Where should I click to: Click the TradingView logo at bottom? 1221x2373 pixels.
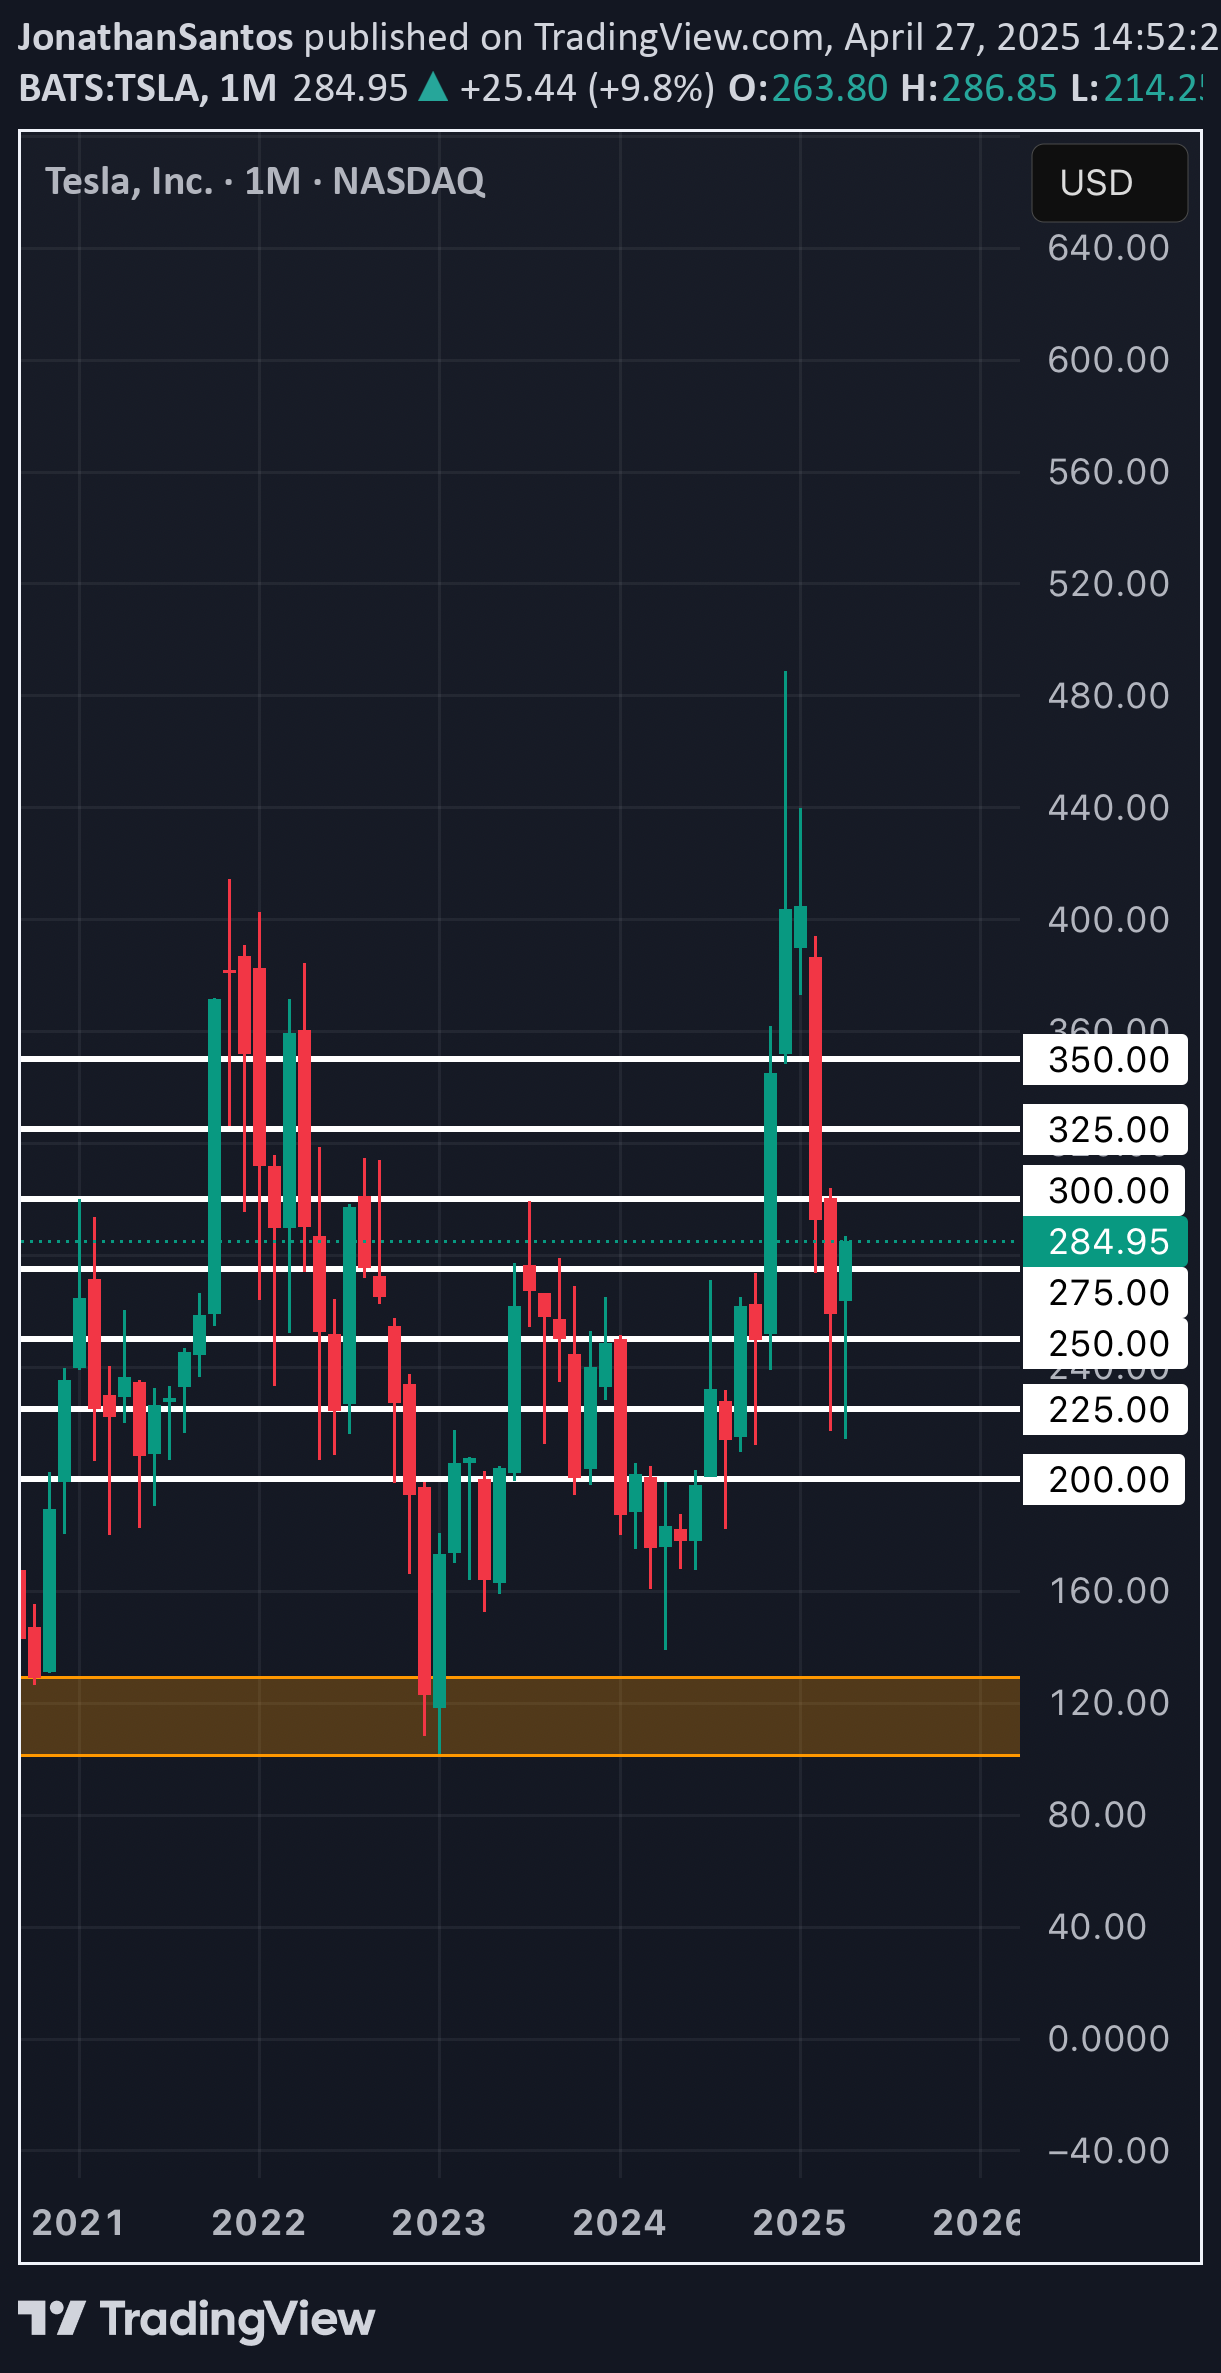click(196, 2319)
